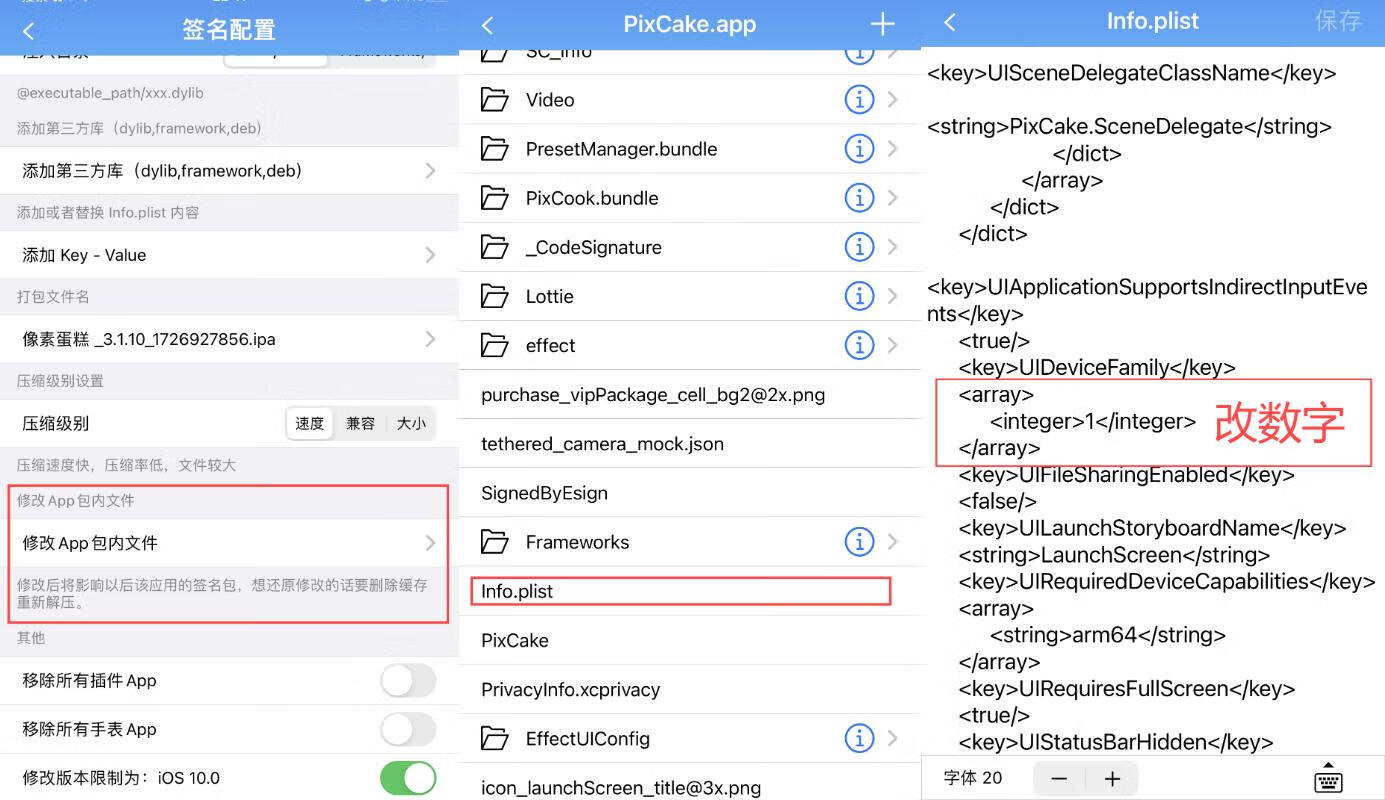Viewport: 1385px width, 800px height.
Task: Tap the _CodeSignature folder icon
Action: (495, 247)
